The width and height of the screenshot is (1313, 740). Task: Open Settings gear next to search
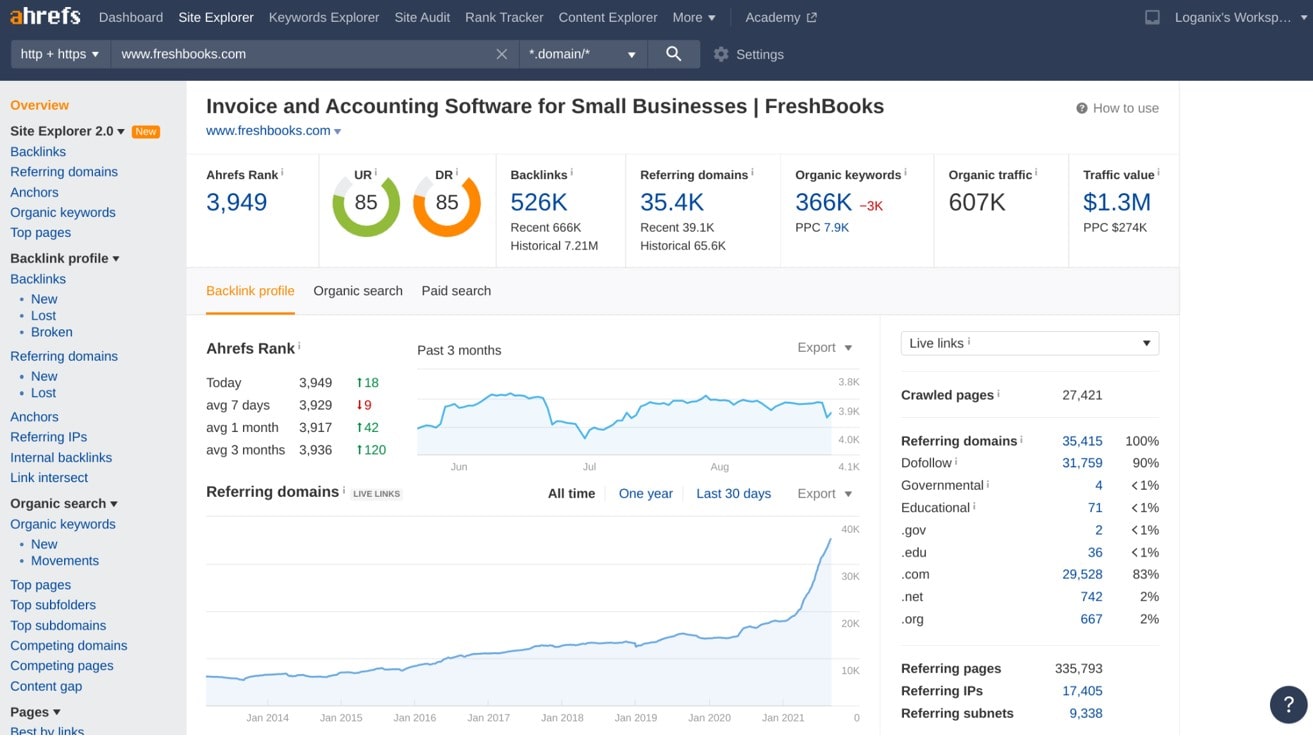pos(721,54)
